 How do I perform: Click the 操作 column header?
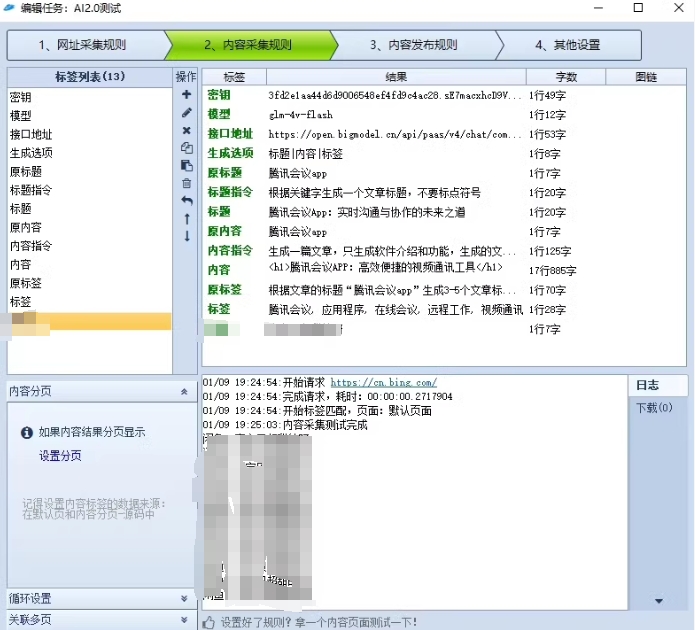186,77
